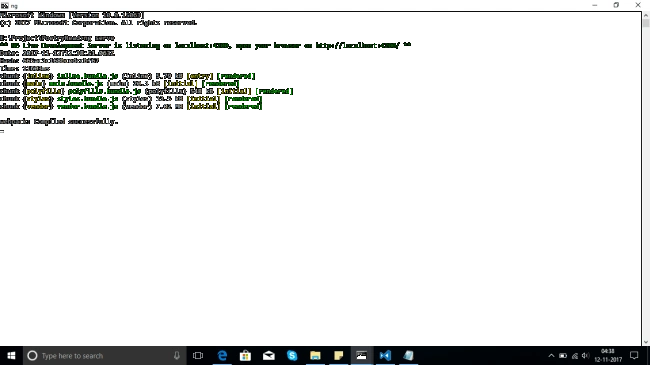Click the vertical scrollbar thumb
Image resolution: width=650 pixels, height=365 pixels.
(x=646, y=23)
